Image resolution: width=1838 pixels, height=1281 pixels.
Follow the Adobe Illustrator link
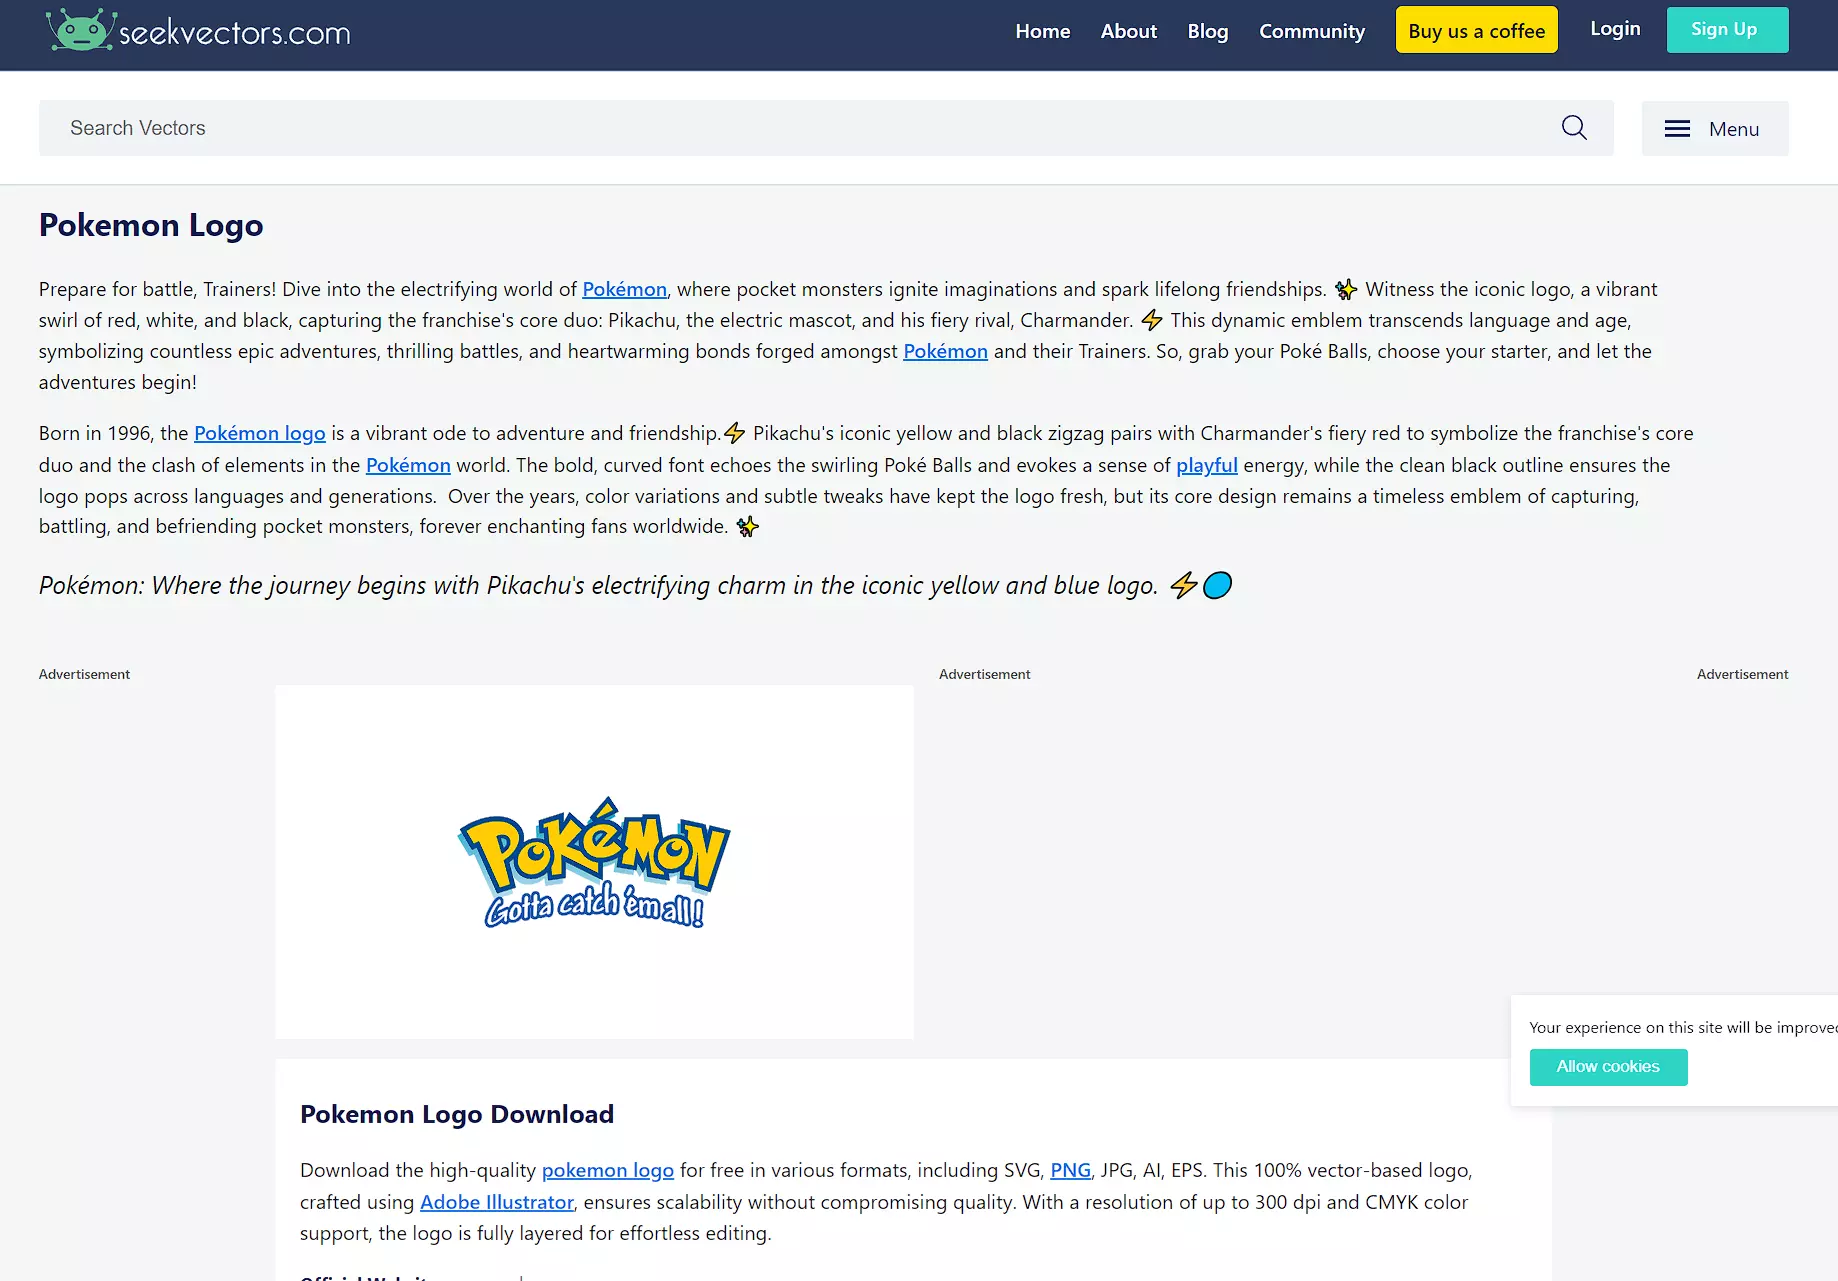coord(496,1203)
